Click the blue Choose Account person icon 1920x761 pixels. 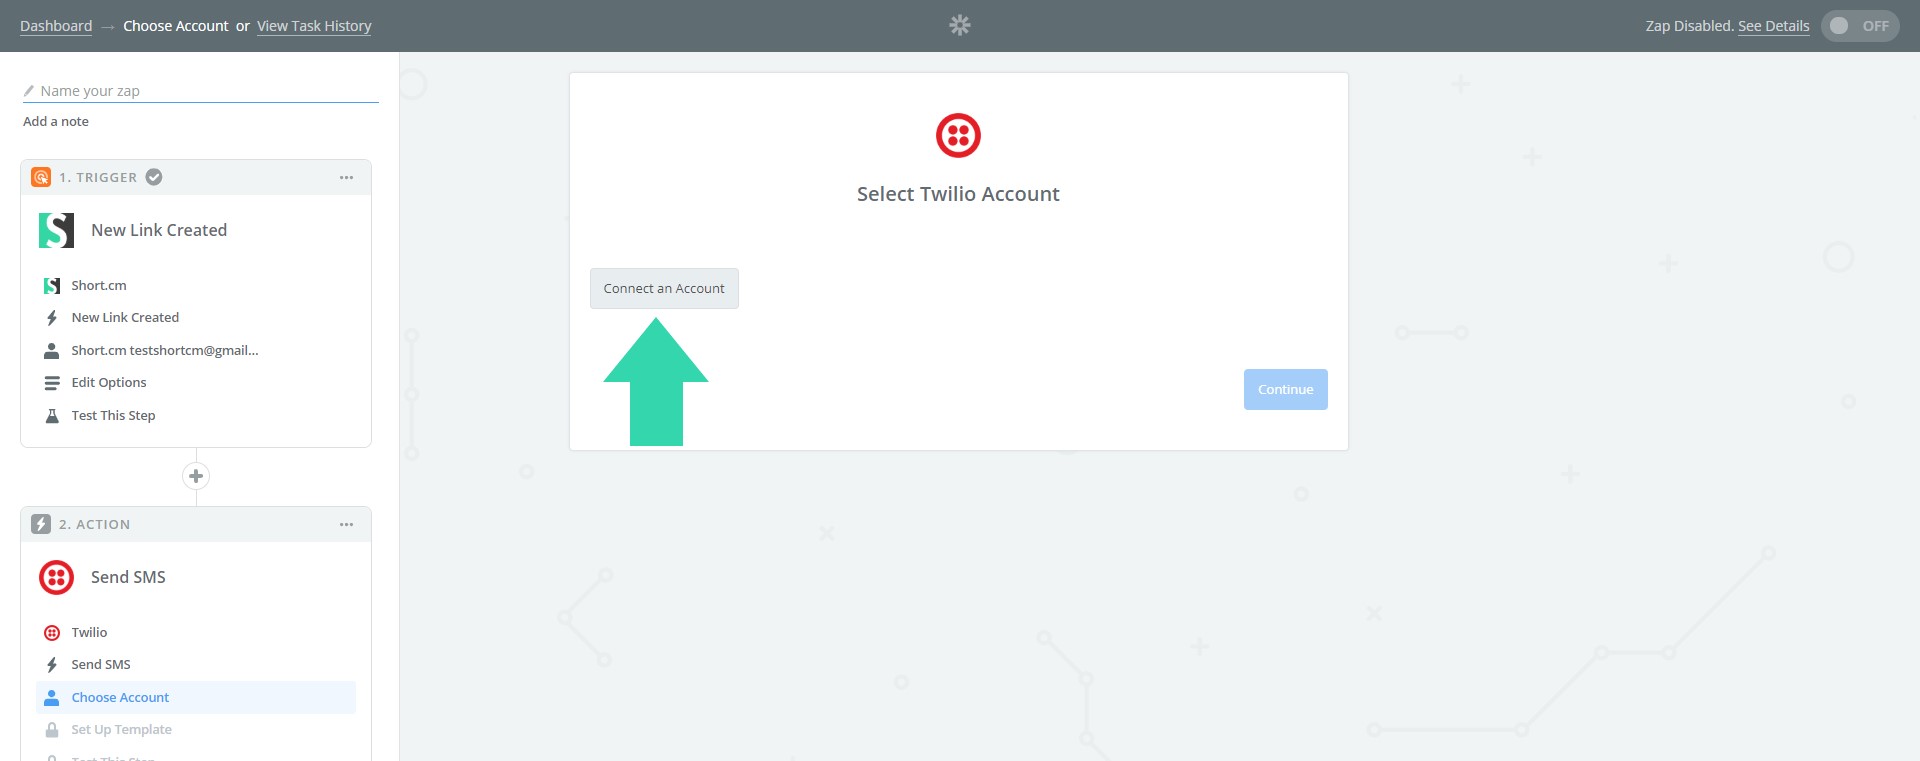52,698
